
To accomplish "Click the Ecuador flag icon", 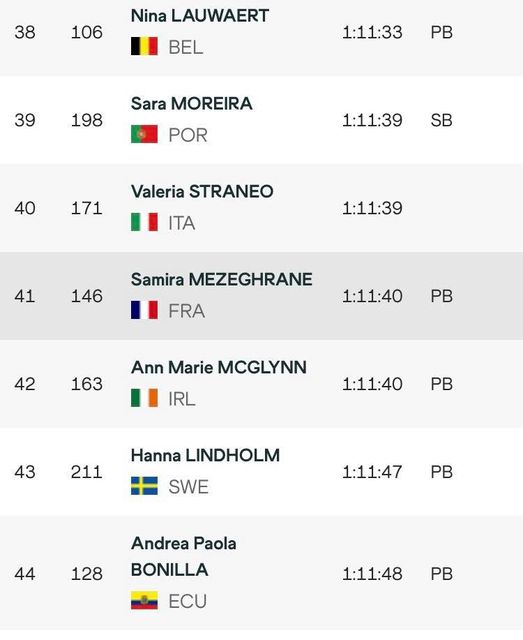I will pyautogui.click(x=144, y=600).
